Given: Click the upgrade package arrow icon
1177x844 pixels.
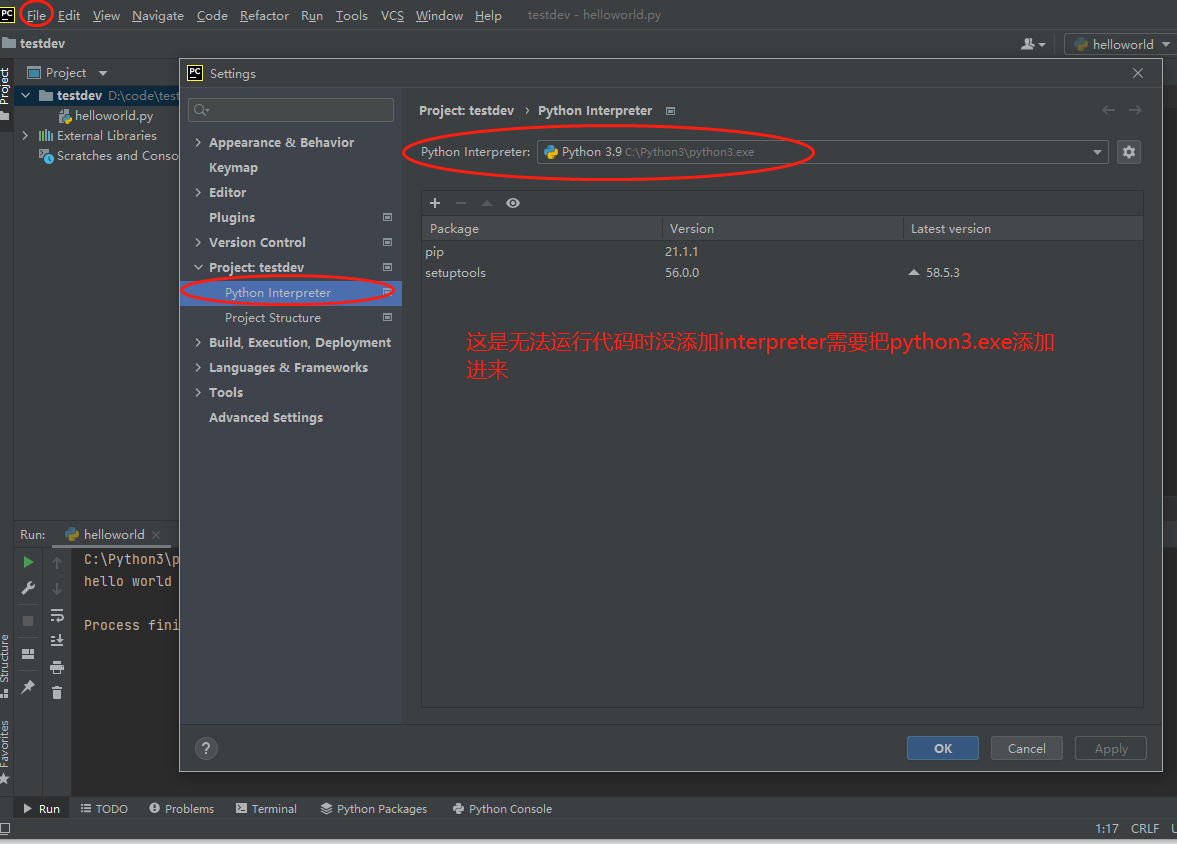Looking at the screenshot, I should click(x=486, y=203).
